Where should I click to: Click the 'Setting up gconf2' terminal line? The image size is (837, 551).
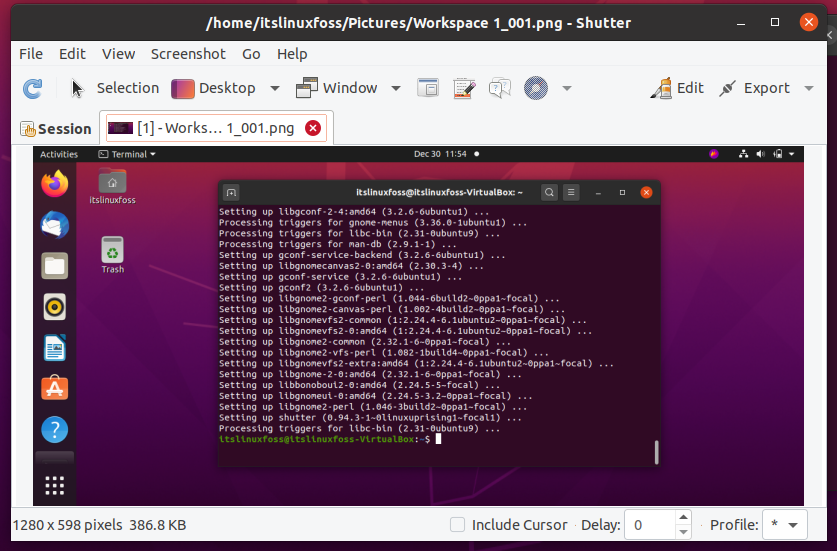tap(321, 287)
